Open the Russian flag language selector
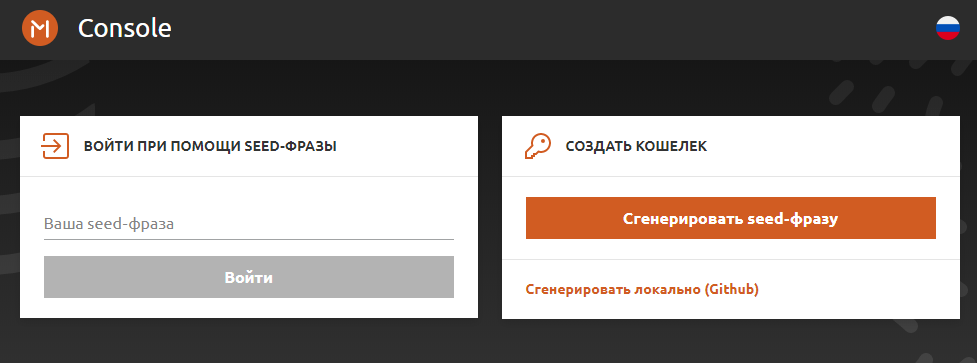Screen dimensions: 977x363 948,28
